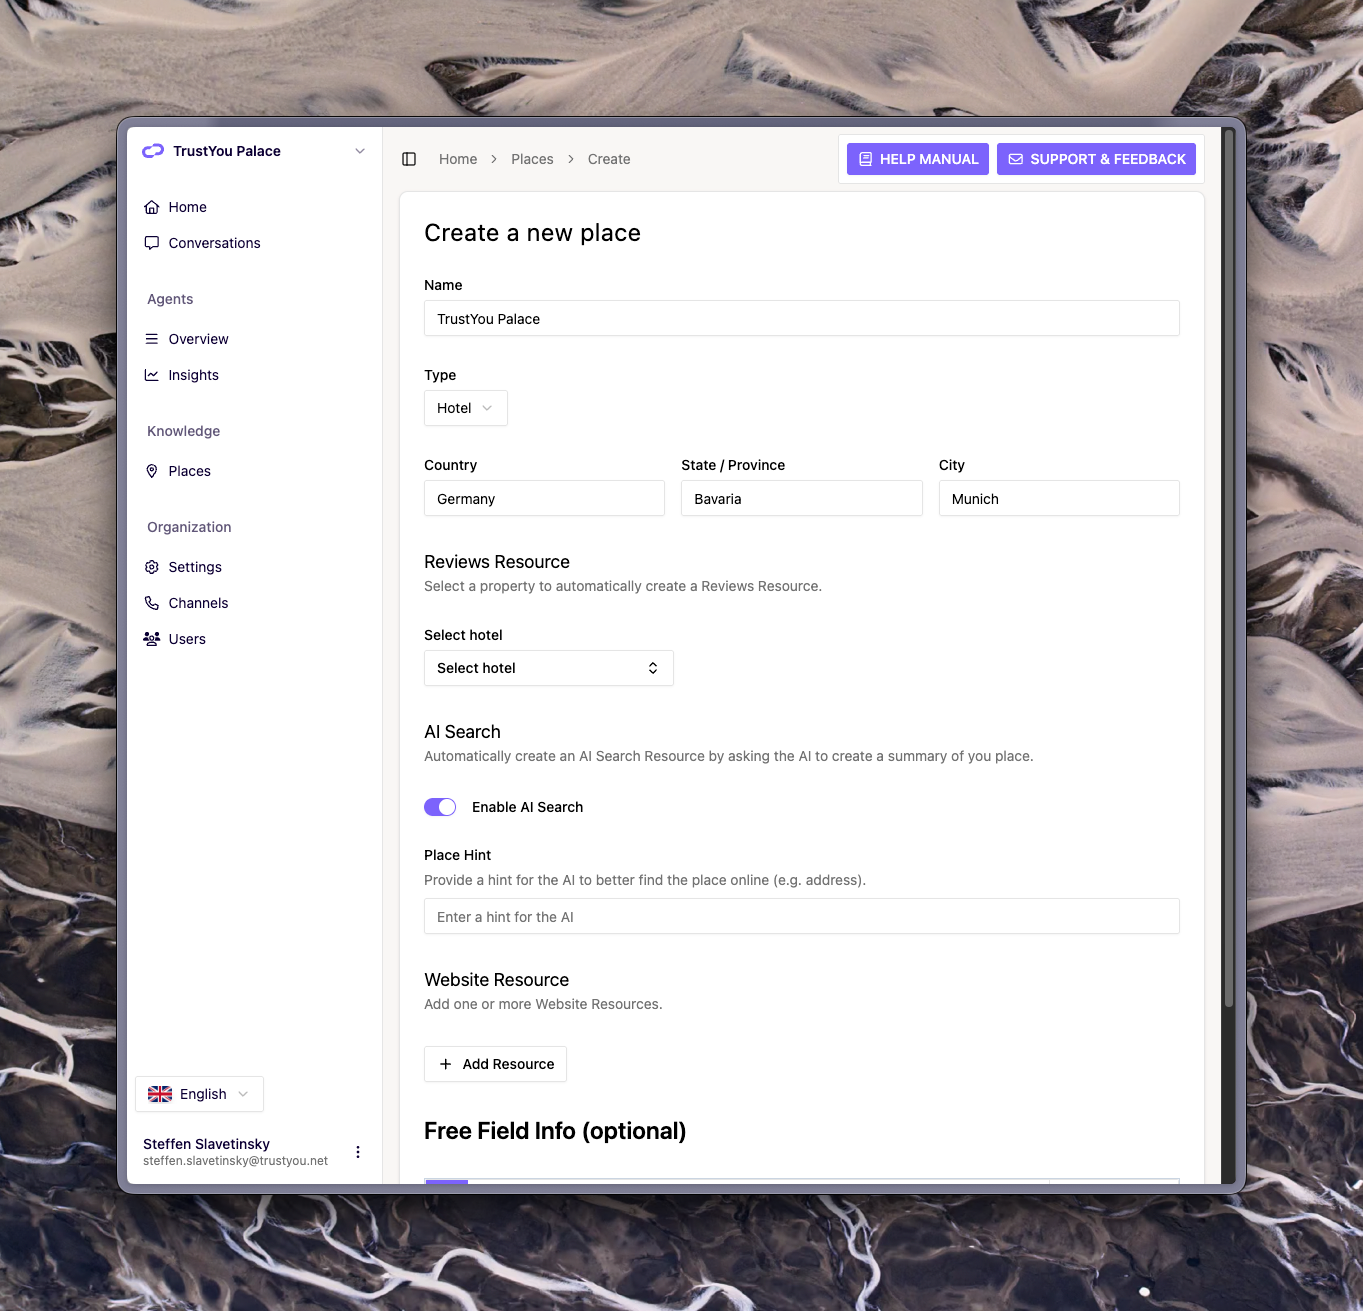This screenshot has width=1363, height=1311.
Task: Click the Country field with Germany
Action: (544, 498)
